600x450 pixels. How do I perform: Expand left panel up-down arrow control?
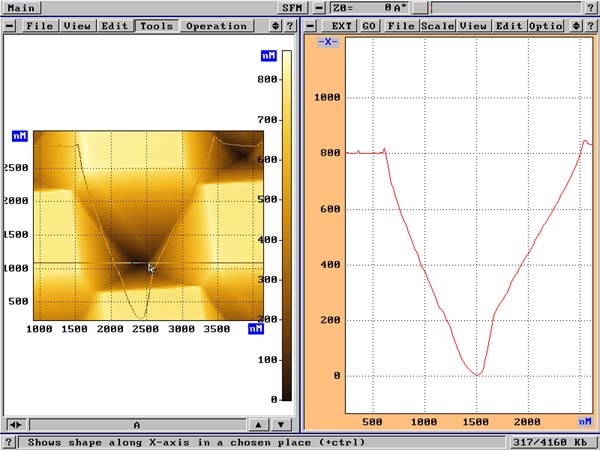pyautogui.click(x=275, y=25)
